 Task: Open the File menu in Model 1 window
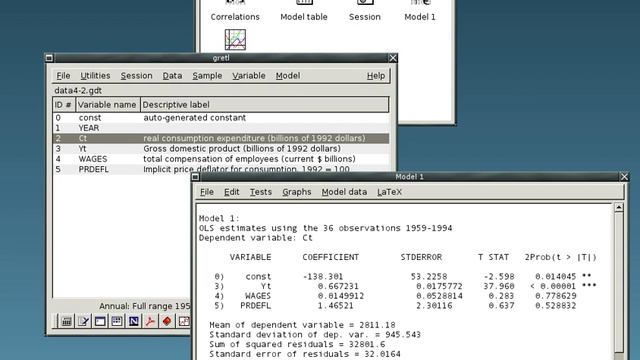click(207, 192)
